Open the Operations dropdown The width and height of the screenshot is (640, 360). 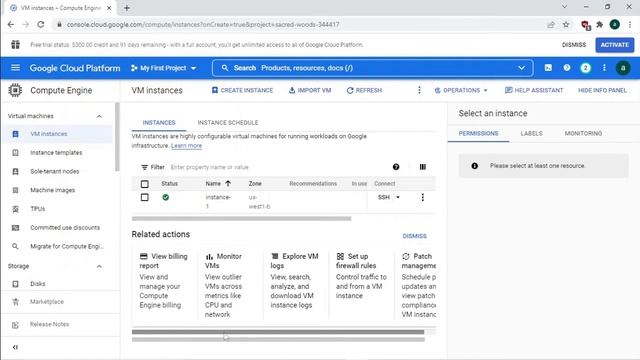[x=461, y=90]
